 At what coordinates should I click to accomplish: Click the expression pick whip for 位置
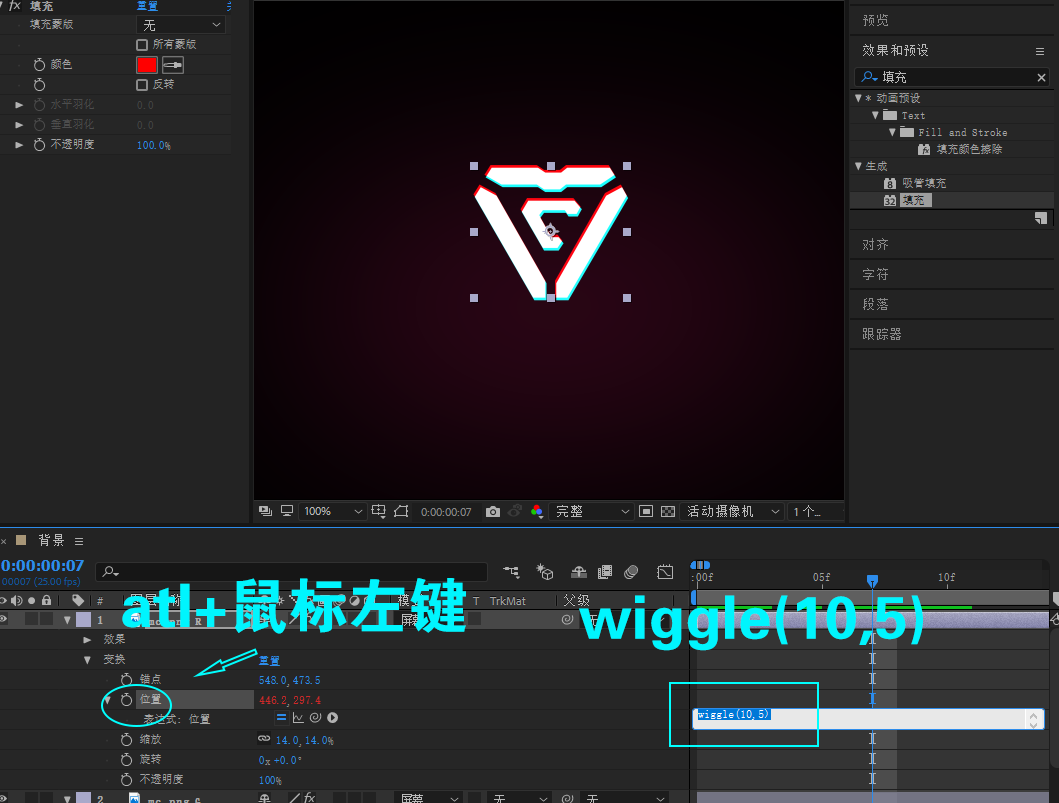[x=314, y=718]
